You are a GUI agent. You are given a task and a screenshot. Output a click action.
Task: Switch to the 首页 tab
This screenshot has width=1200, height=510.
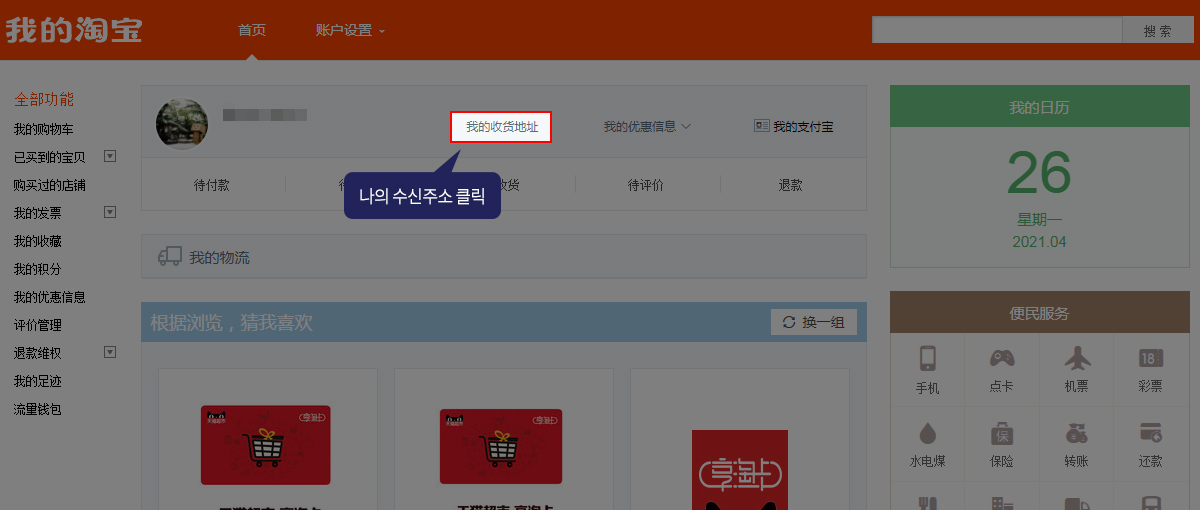click(x=252, y=30)
